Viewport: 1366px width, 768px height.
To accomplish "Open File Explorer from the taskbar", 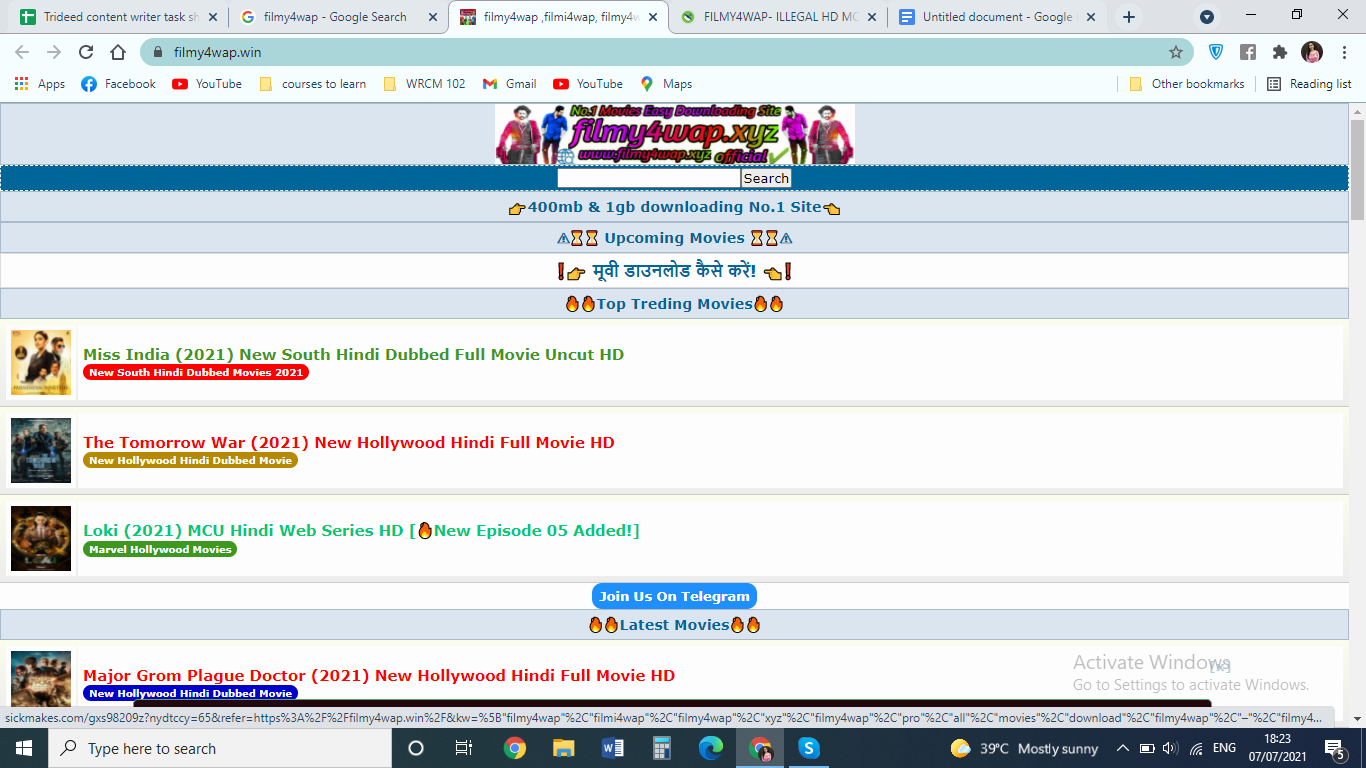I will (564, 748).
